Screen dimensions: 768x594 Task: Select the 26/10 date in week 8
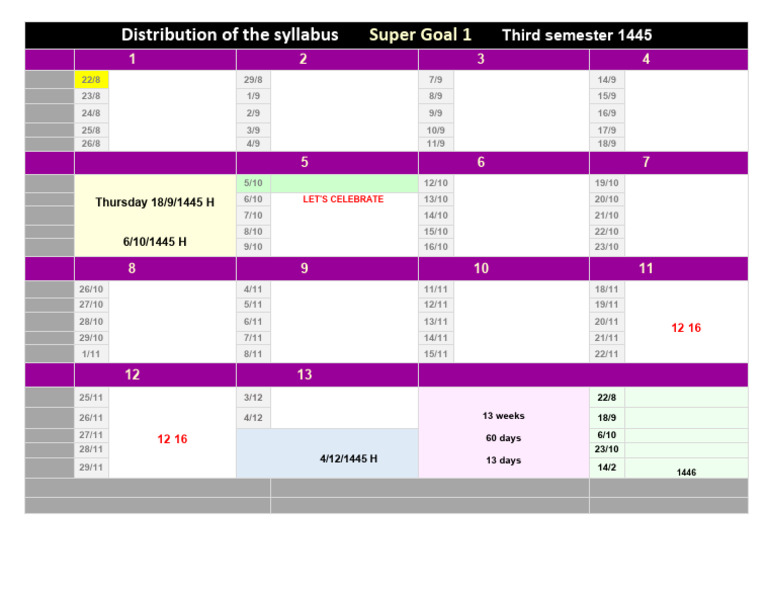pos(91,289)
